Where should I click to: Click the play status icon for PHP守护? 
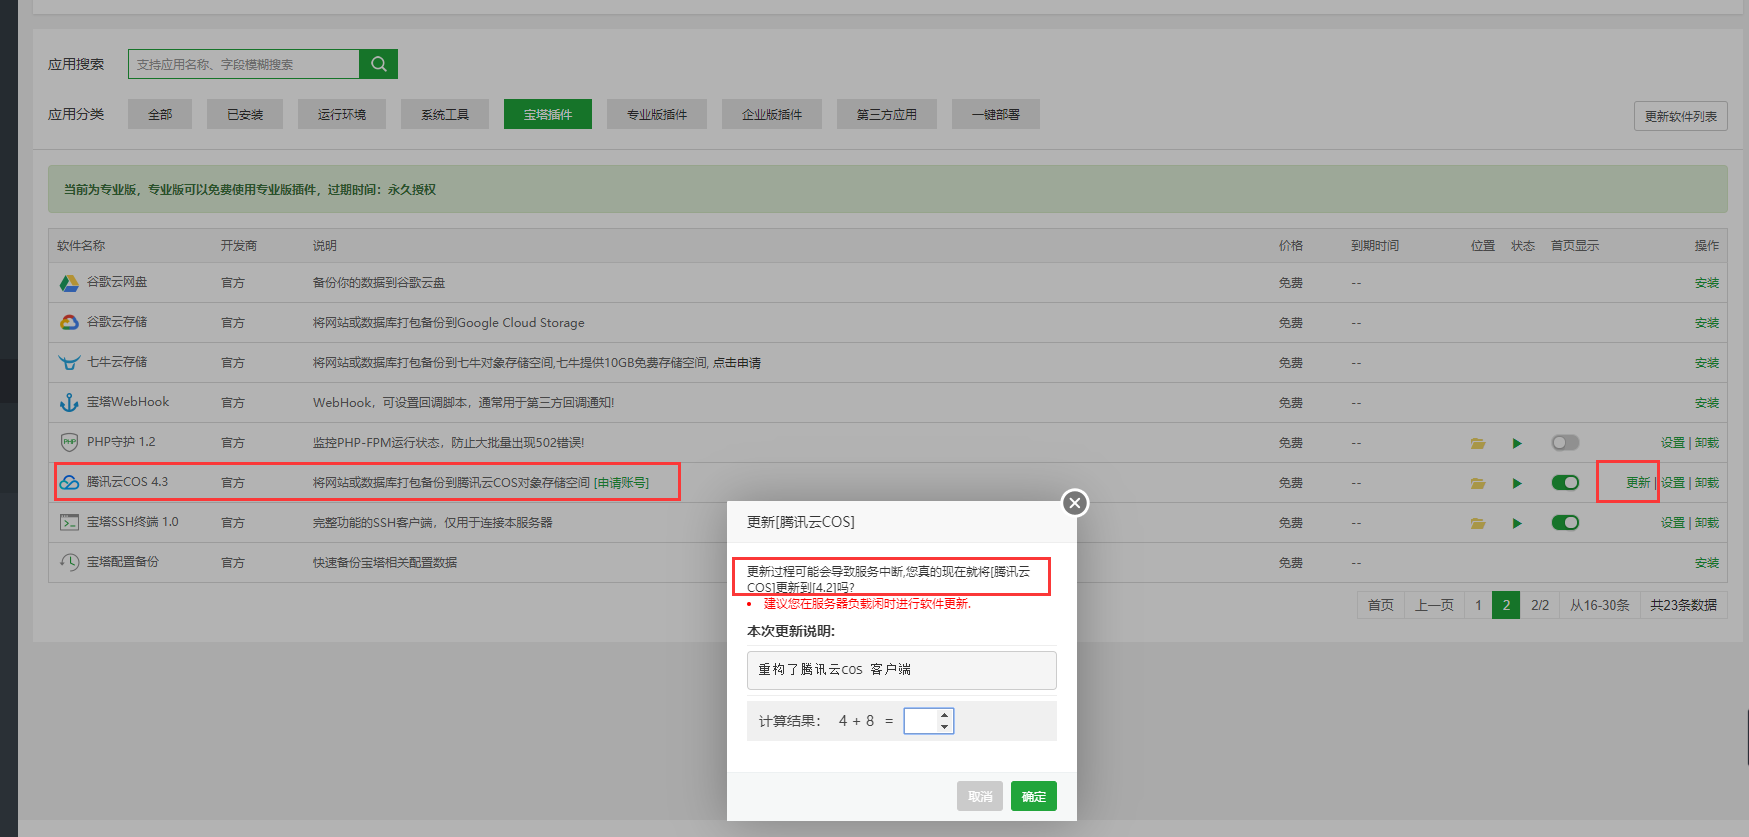tap(1517, 443)
